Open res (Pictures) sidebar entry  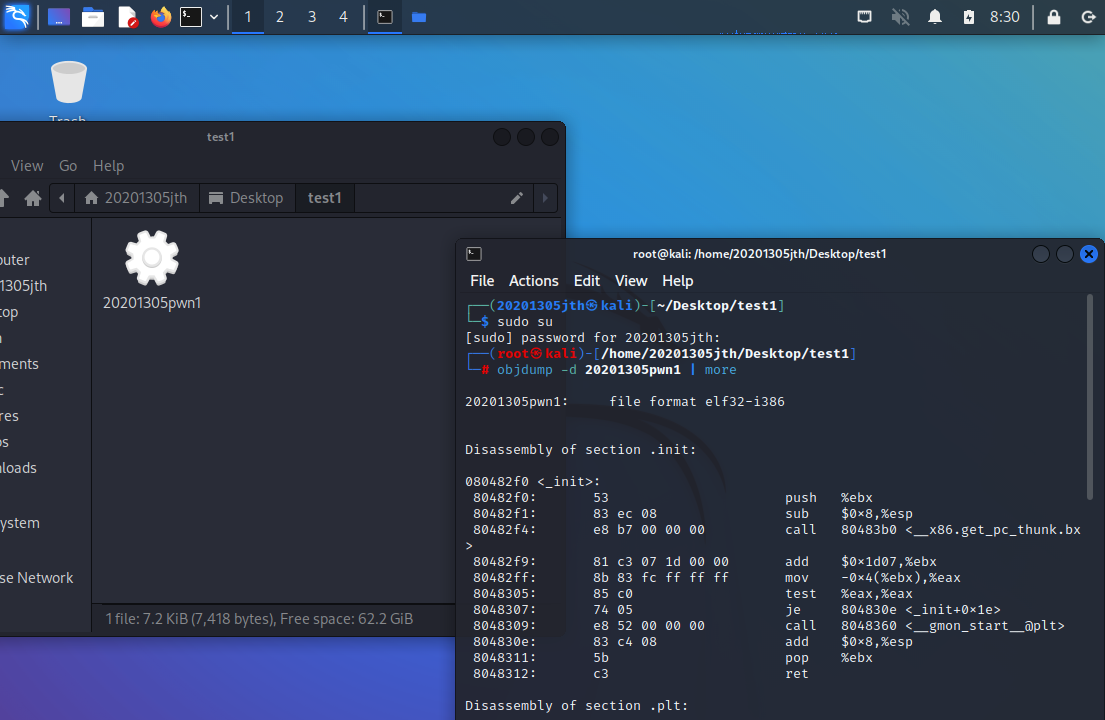10,416
